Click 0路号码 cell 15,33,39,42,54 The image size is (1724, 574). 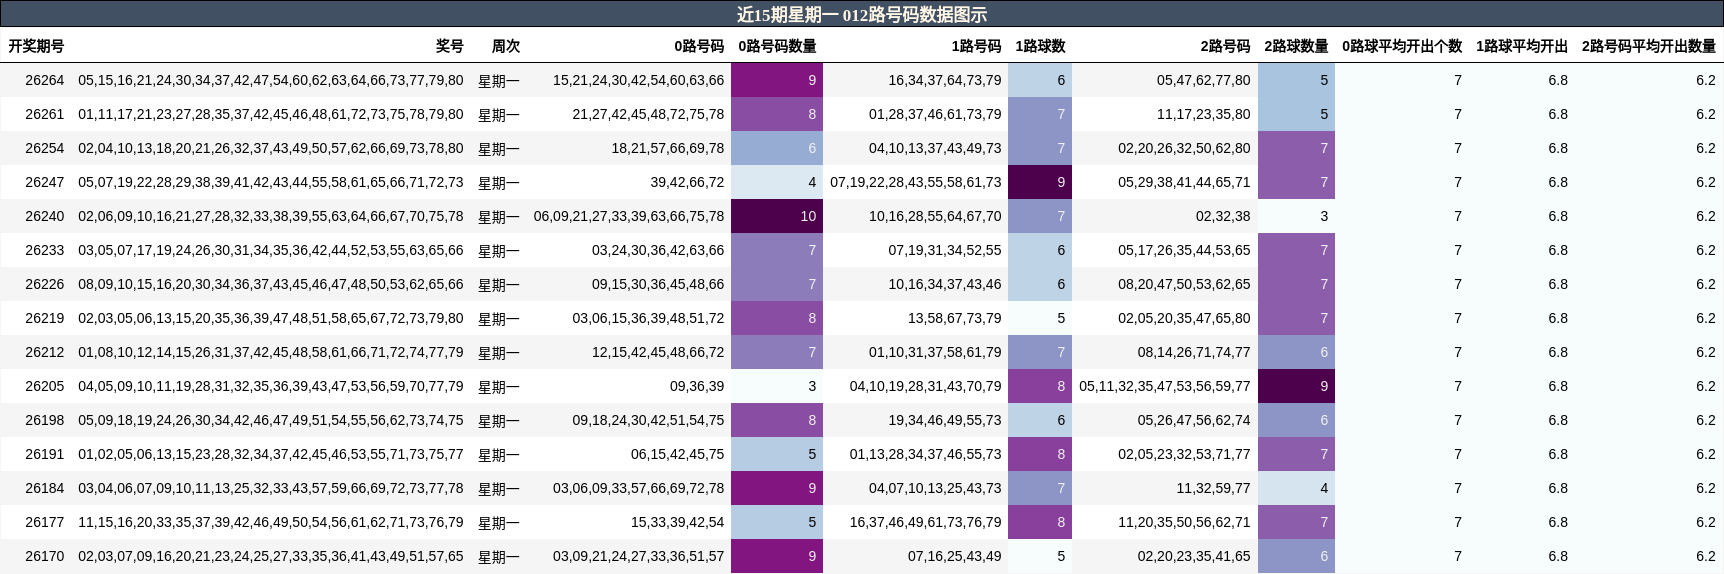click(x=678, y=522)
